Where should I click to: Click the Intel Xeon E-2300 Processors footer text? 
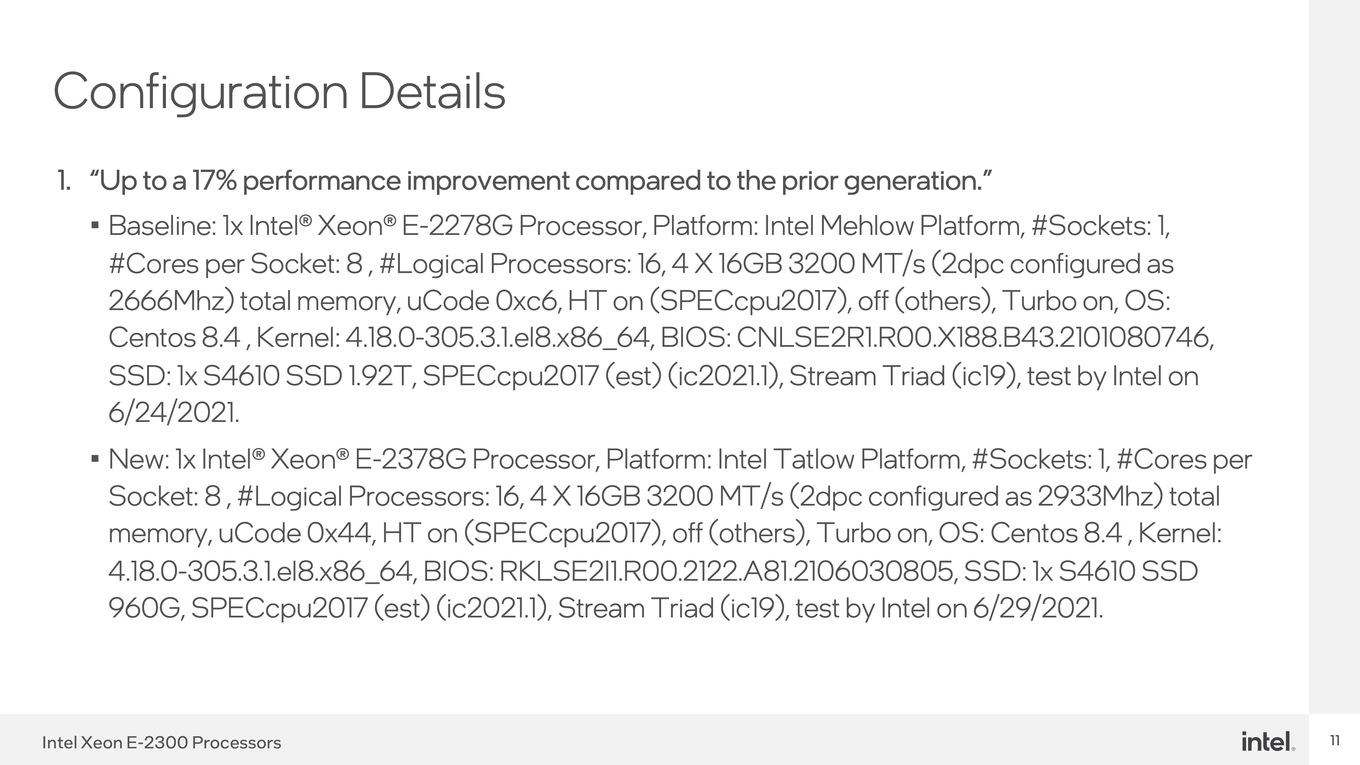pyautogui.click(x=161, y=743)
